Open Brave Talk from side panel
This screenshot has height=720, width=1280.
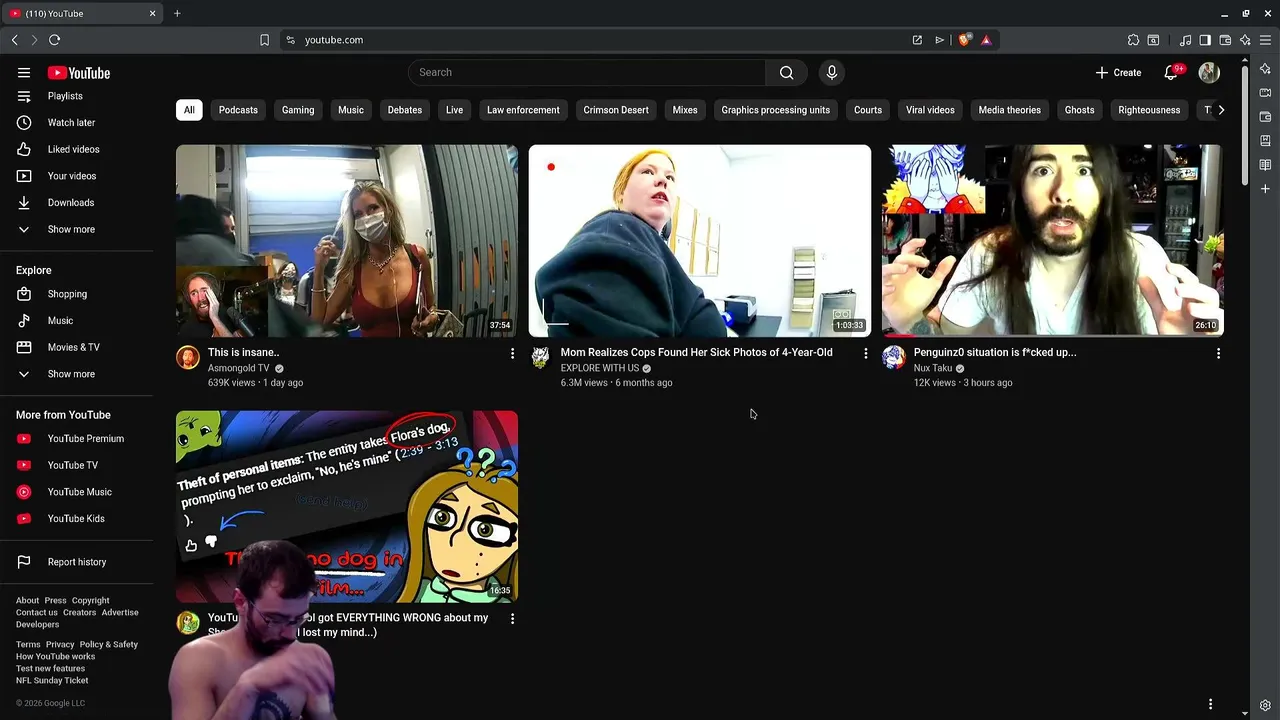point(1265,92)
